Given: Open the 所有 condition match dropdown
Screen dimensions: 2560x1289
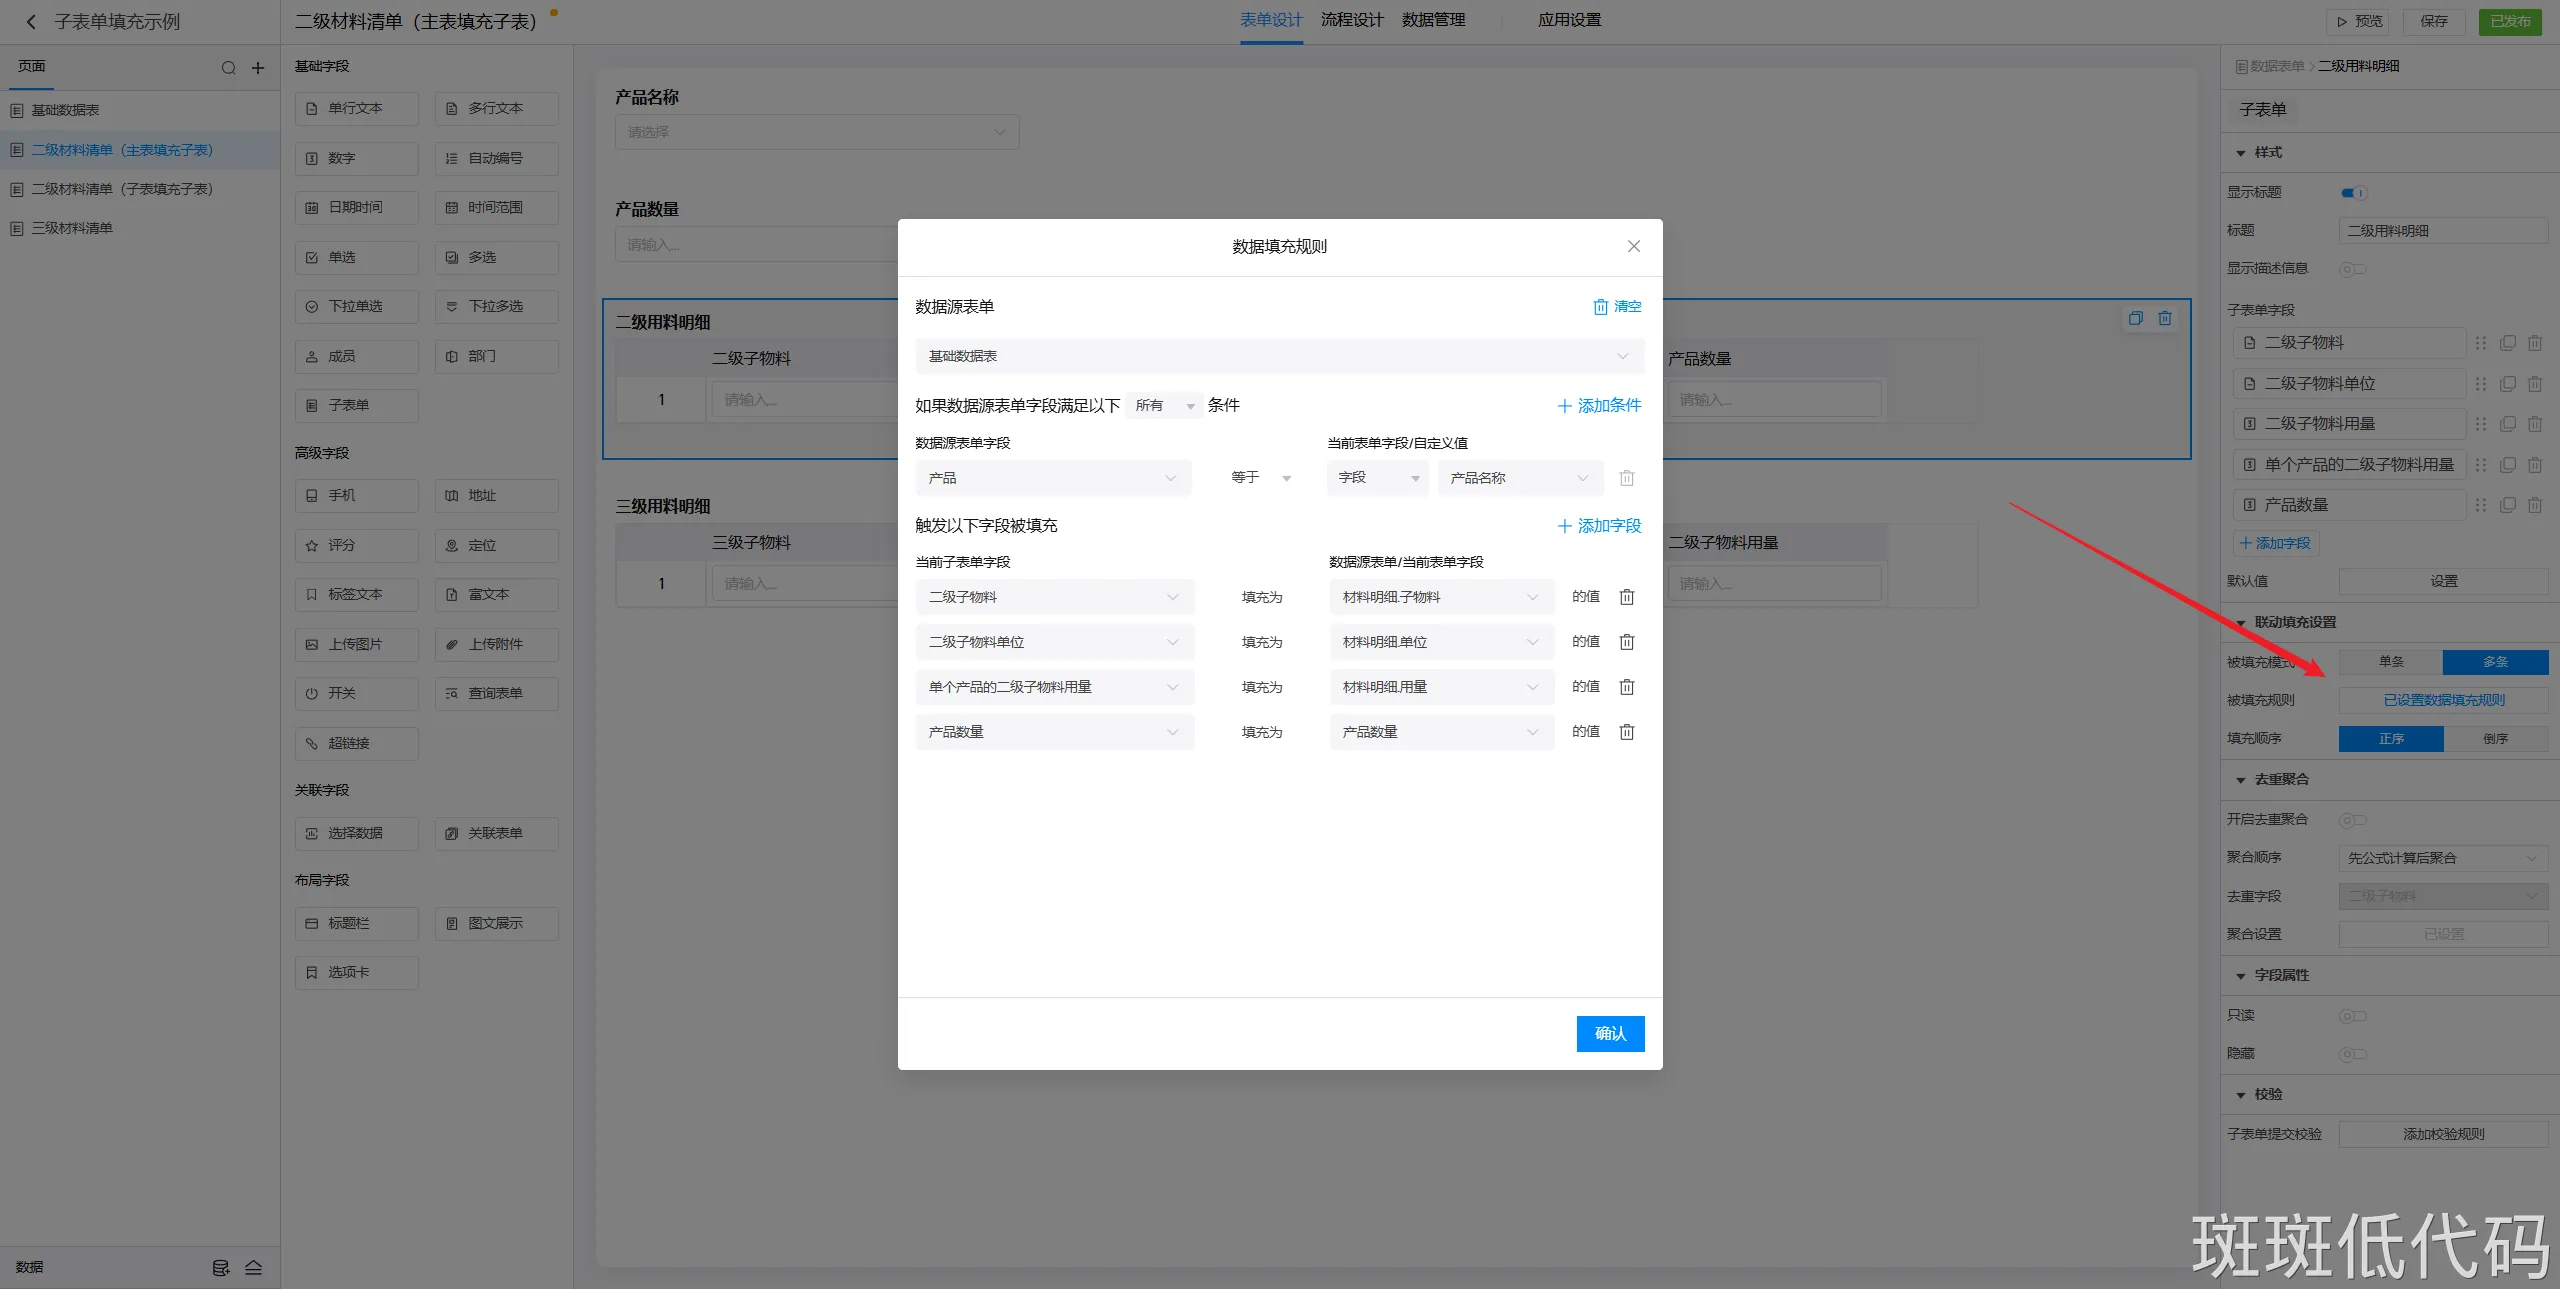Looking at the screenshot, I should tap(1164, 406).
